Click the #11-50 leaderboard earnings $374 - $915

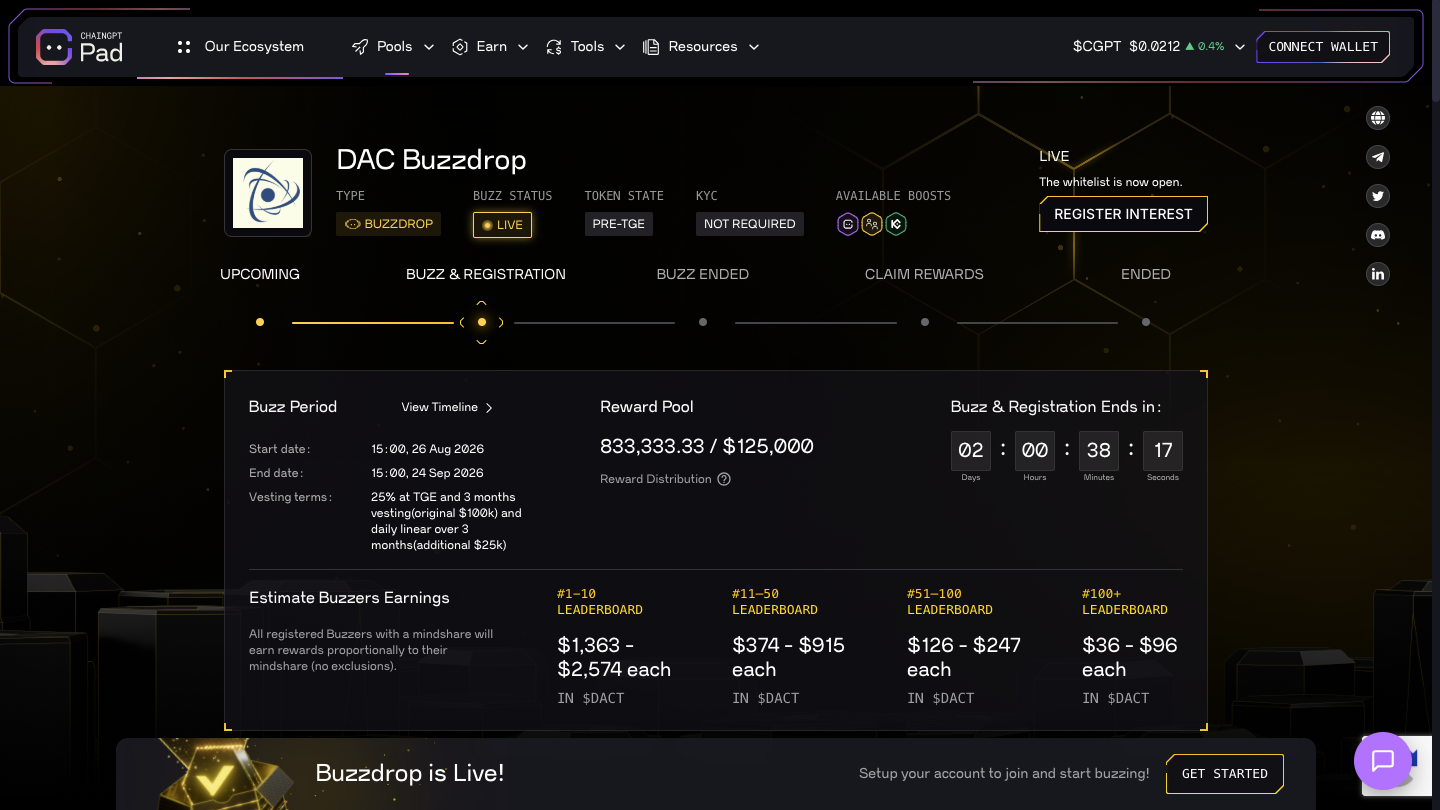pos(789,657)
